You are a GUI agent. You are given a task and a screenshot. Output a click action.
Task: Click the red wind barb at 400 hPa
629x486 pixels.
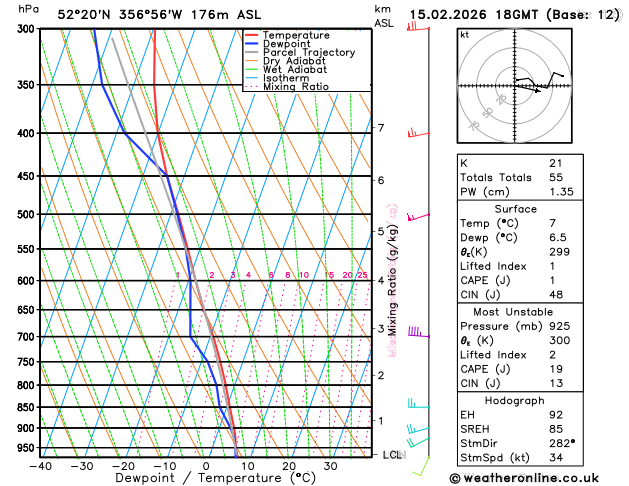(x=418, y=133)
